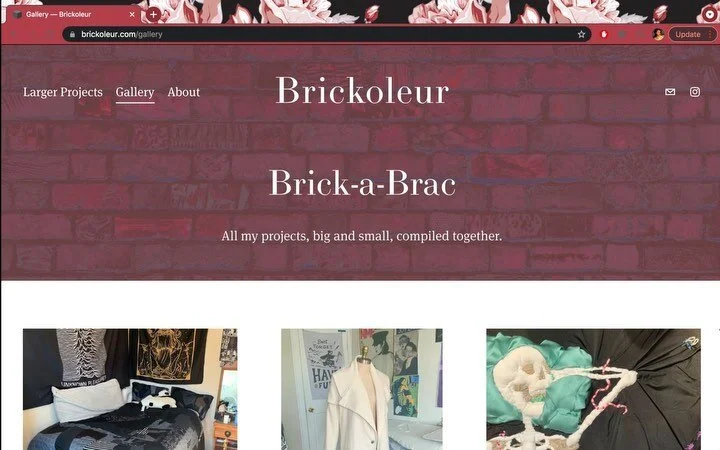Open the skeleton umbrella gallery photo
This screenshot has width=720, height=450.
coord(594,389)
